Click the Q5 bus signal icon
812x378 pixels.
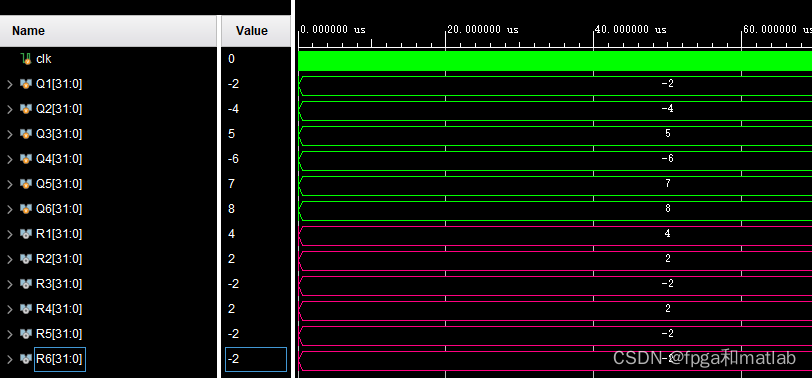coord(26,184)
